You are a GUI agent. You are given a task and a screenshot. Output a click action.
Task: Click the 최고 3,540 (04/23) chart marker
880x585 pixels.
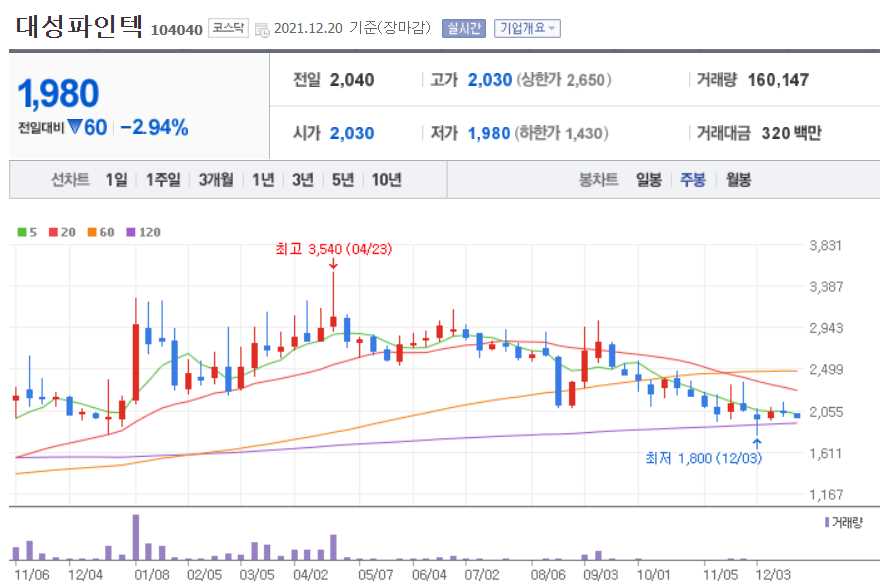tap(333, 249)
